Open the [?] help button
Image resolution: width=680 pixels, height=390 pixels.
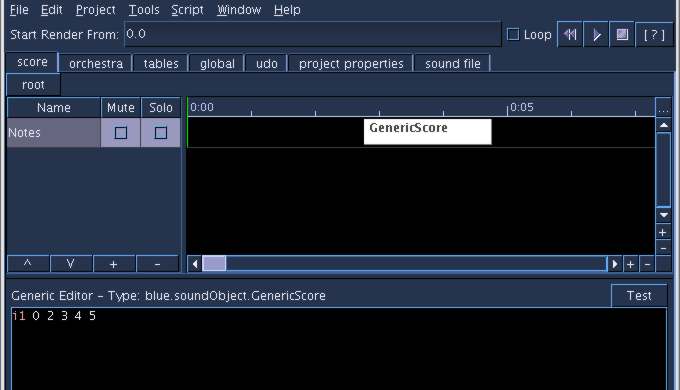coord(654,34)
